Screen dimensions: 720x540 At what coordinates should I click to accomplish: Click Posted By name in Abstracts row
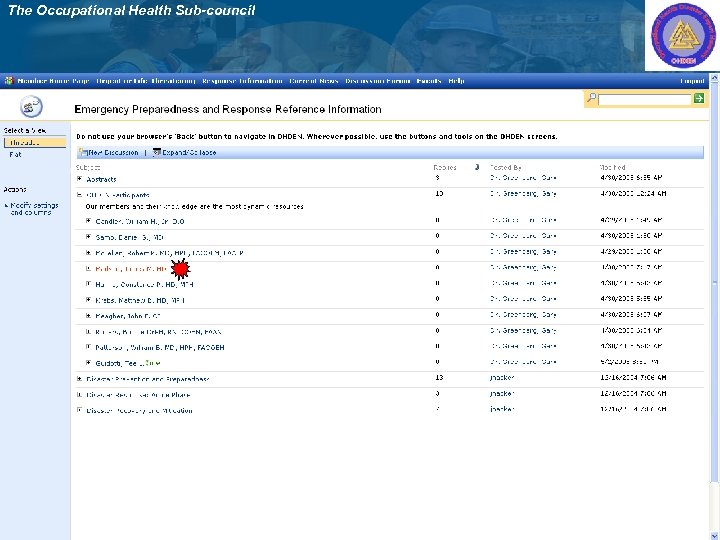523,178
